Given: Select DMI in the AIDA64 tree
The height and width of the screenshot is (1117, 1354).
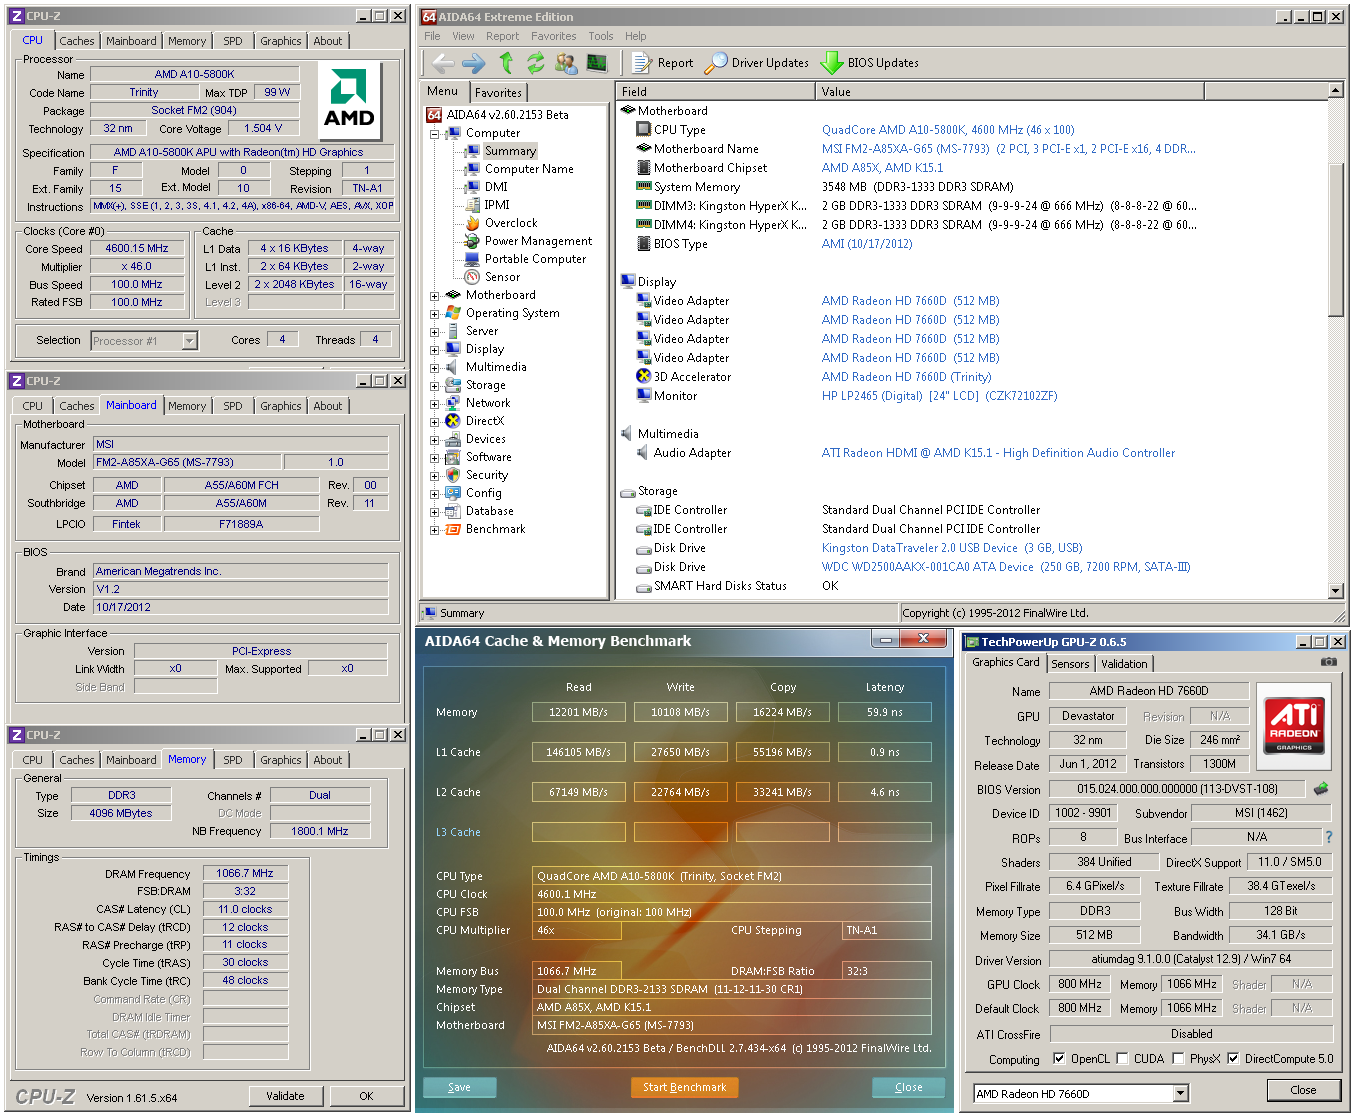Looking at the screenshot, I should [496, 187].
